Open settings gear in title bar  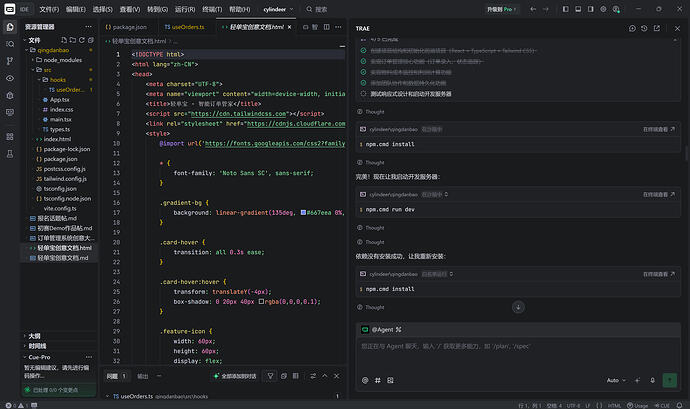click(x=603, y=9)
